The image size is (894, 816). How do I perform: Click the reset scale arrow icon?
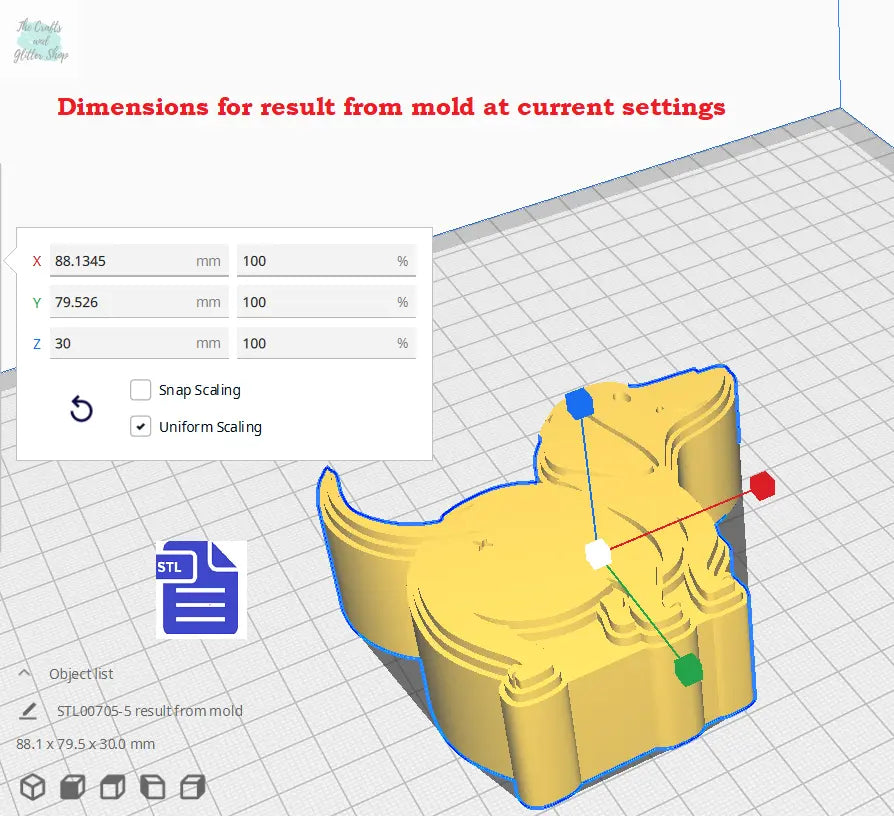[81, 409]
